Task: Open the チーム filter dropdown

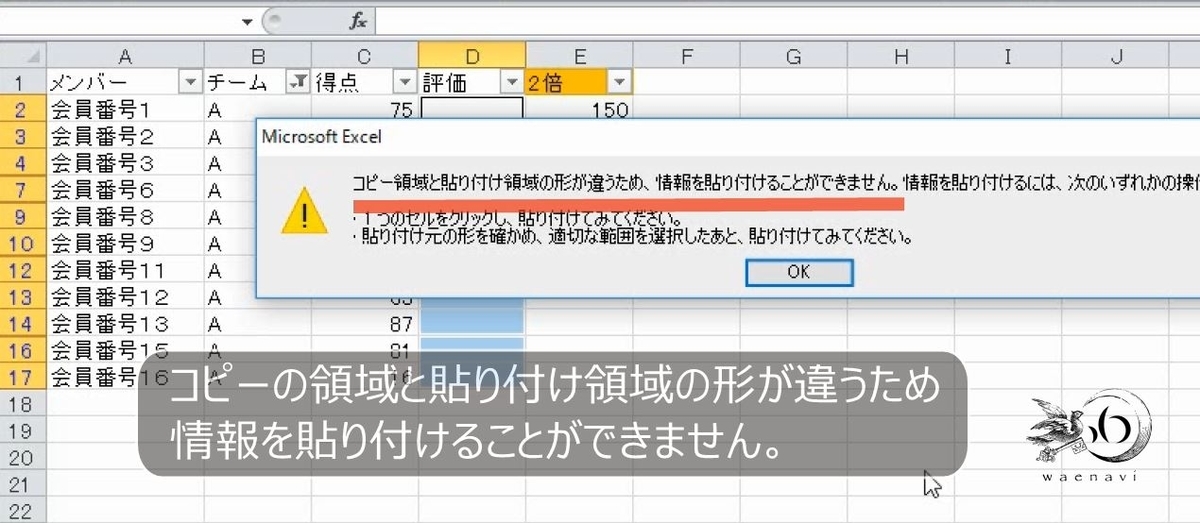Action: click(297, 83)
